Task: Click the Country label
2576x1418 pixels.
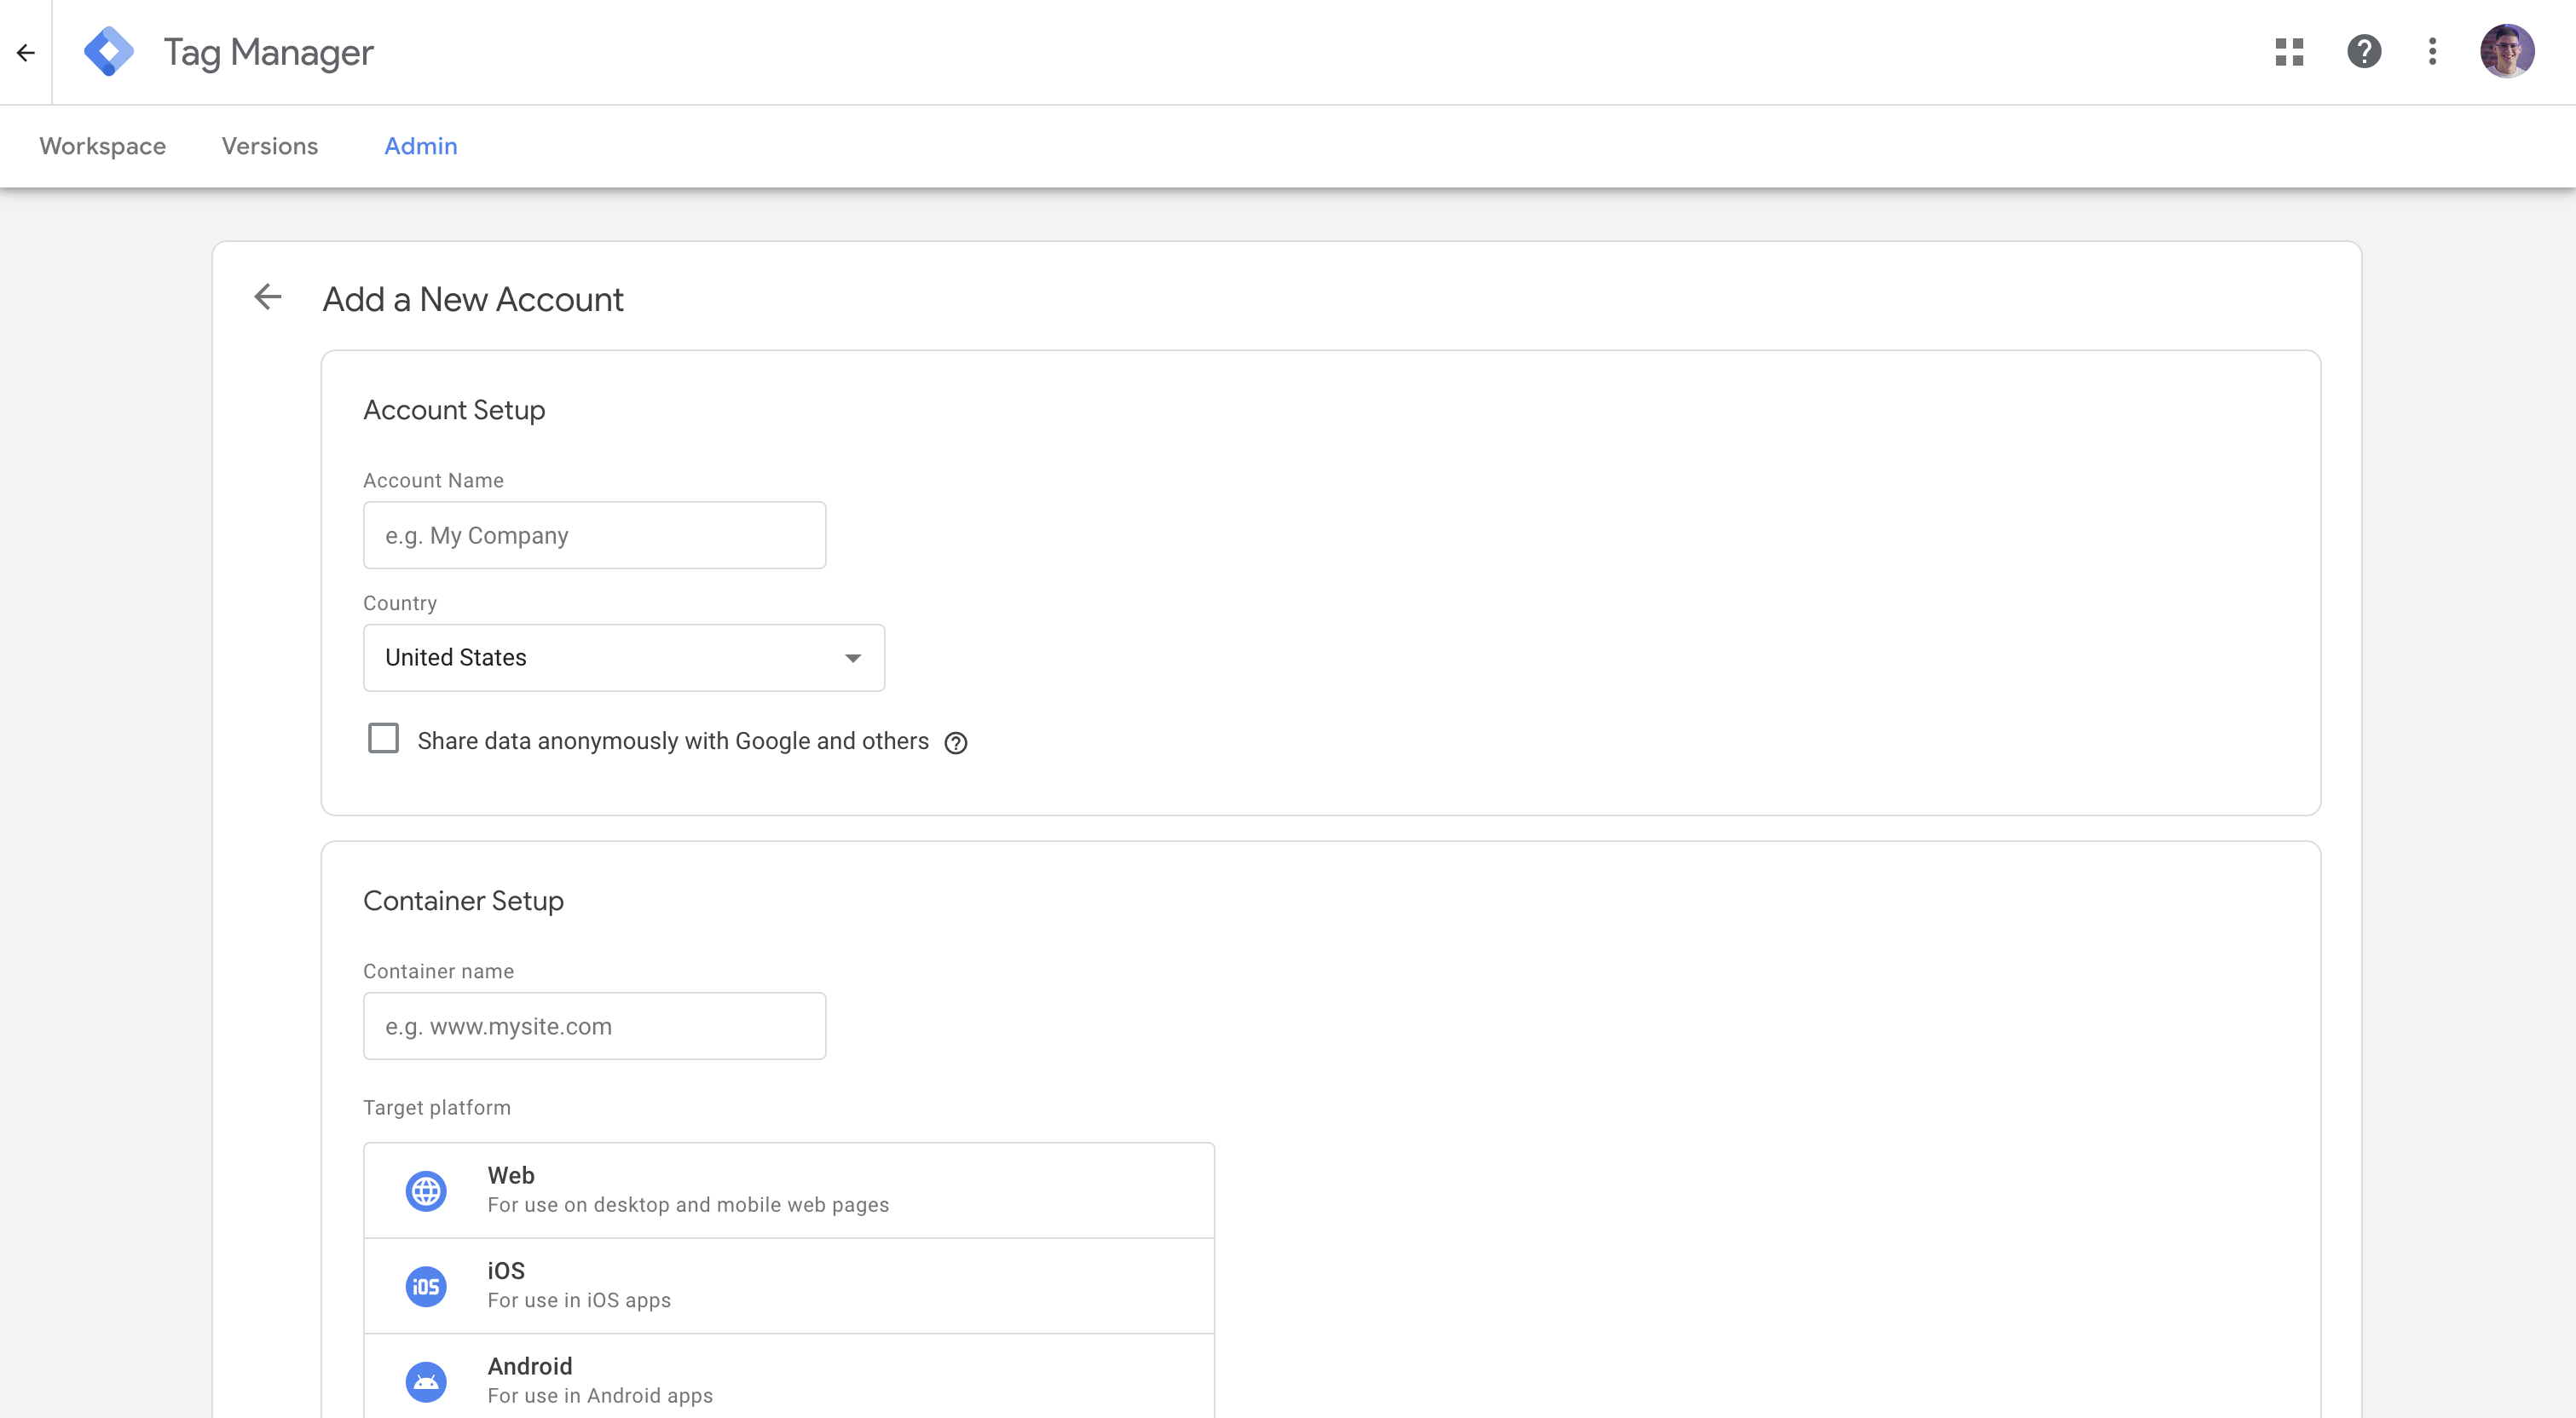Action: pyautogui.click(x=400, y=603)
